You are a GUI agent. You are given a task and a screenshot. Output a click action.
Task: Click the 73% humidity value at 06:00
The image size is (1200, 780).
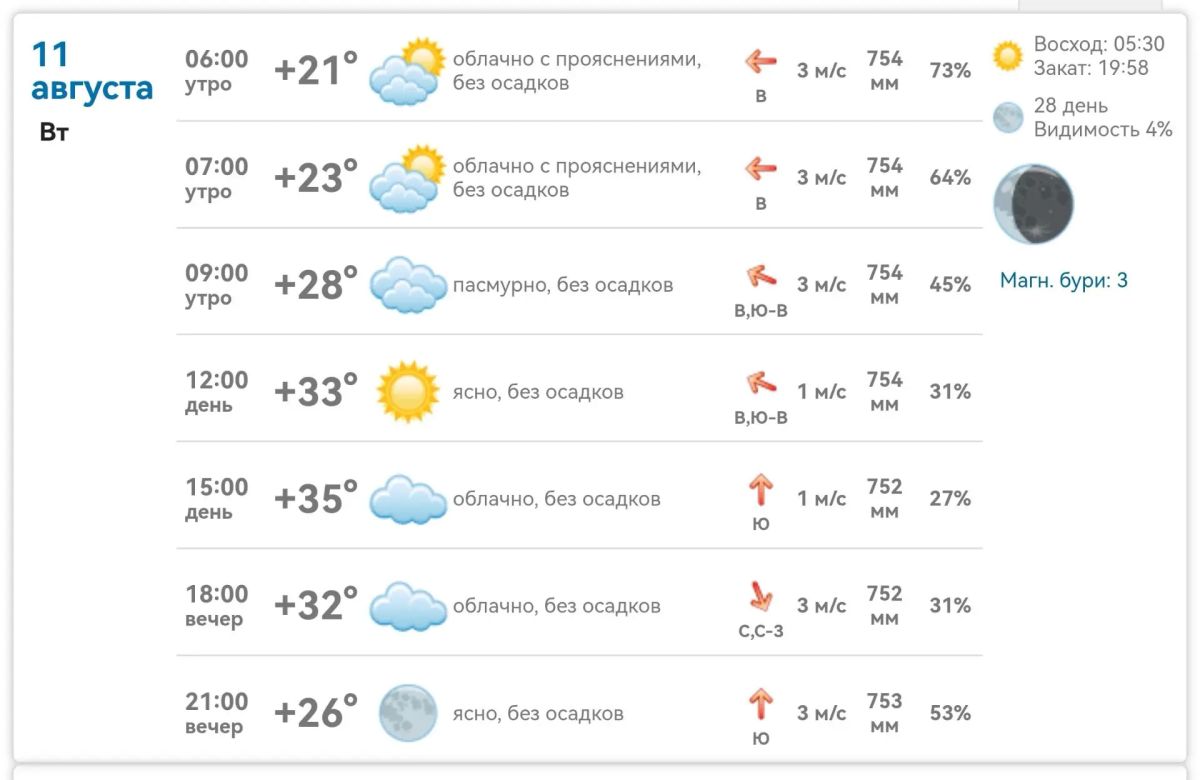pyautogui.click(x=950, y=70)
